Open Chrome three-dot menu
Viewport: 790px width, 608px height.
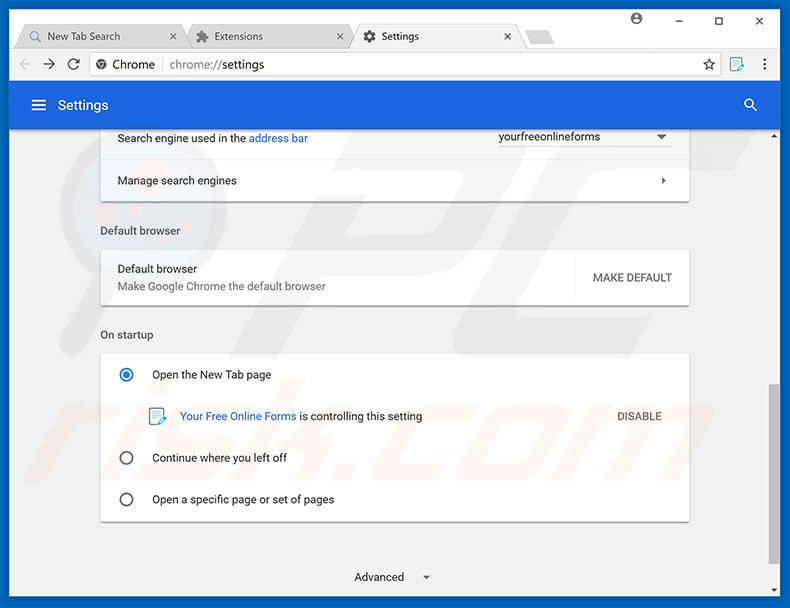click(764, 64)
